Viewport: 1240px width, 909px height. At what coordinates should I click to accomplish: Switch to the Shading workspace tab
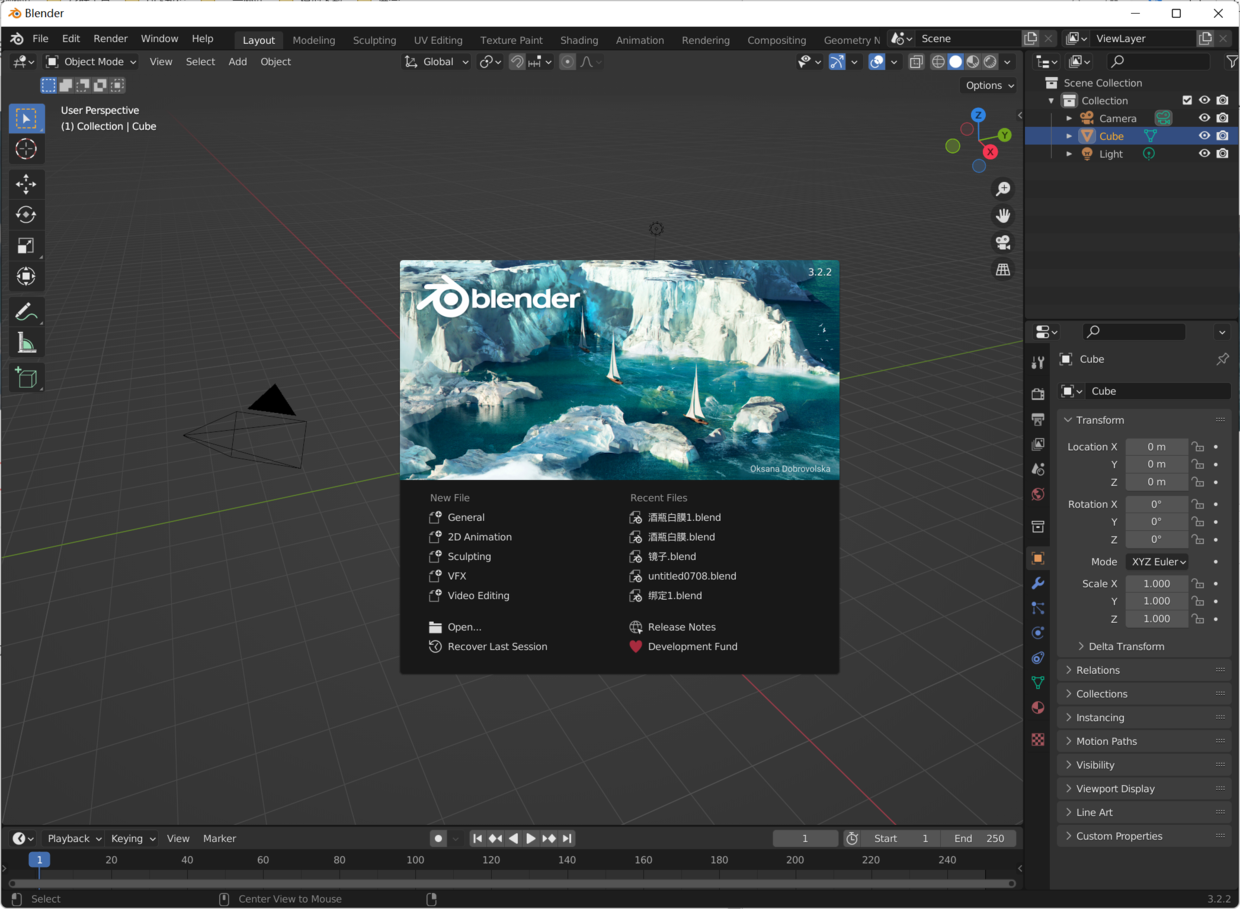[579, 40]
